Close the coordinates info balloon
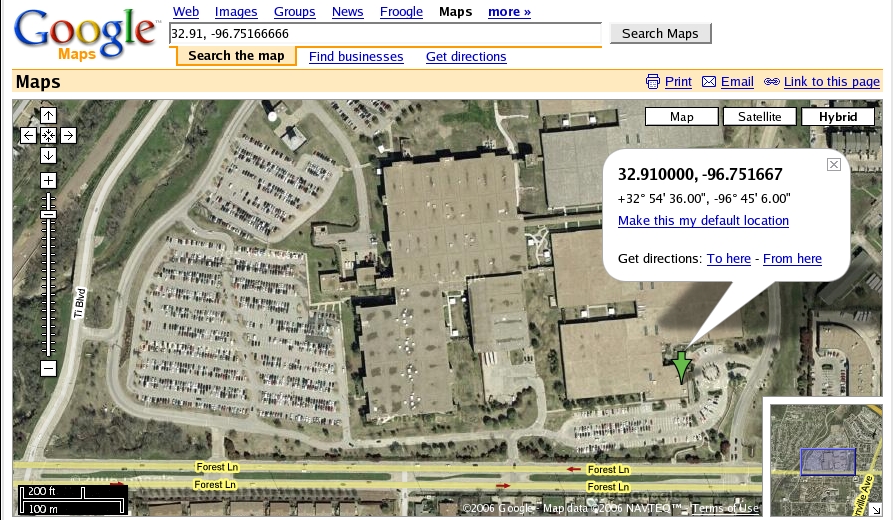 click(x=833, y=165)
